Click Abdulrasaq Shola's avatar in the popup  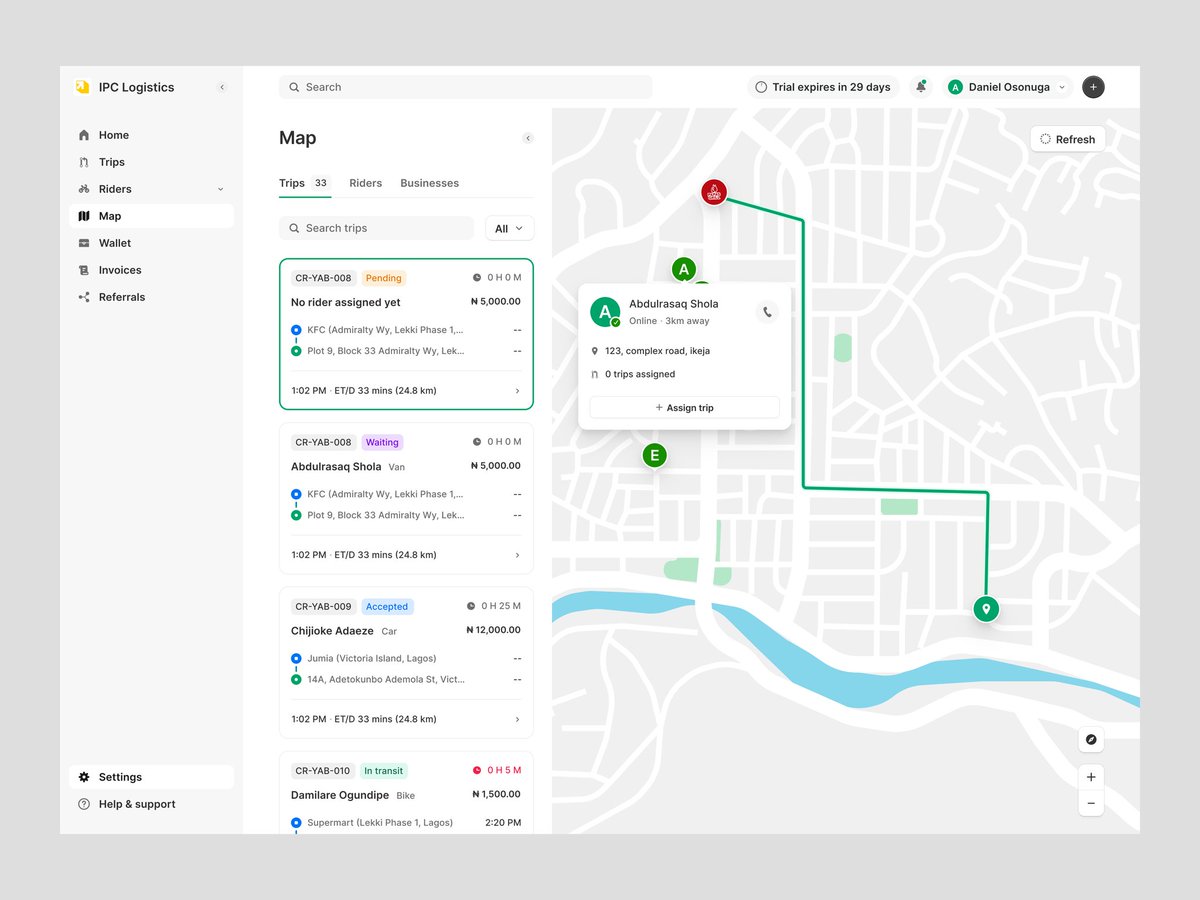605,312
